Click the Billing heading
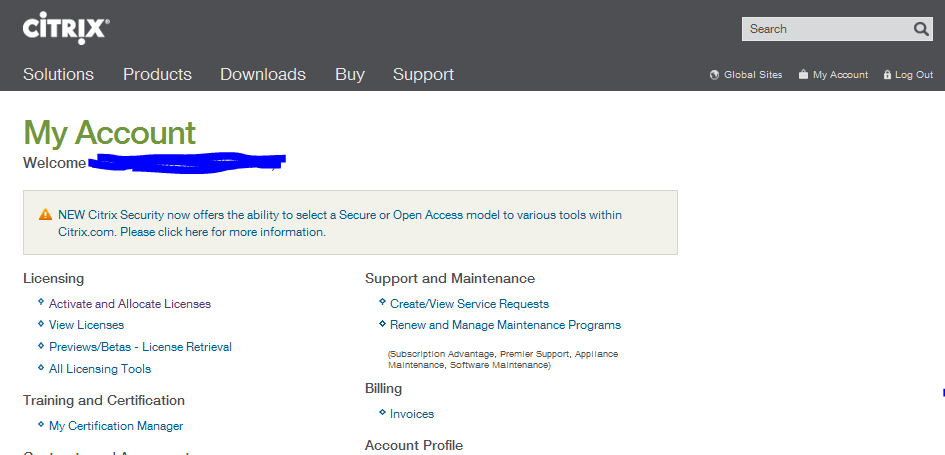 point(383,389)
